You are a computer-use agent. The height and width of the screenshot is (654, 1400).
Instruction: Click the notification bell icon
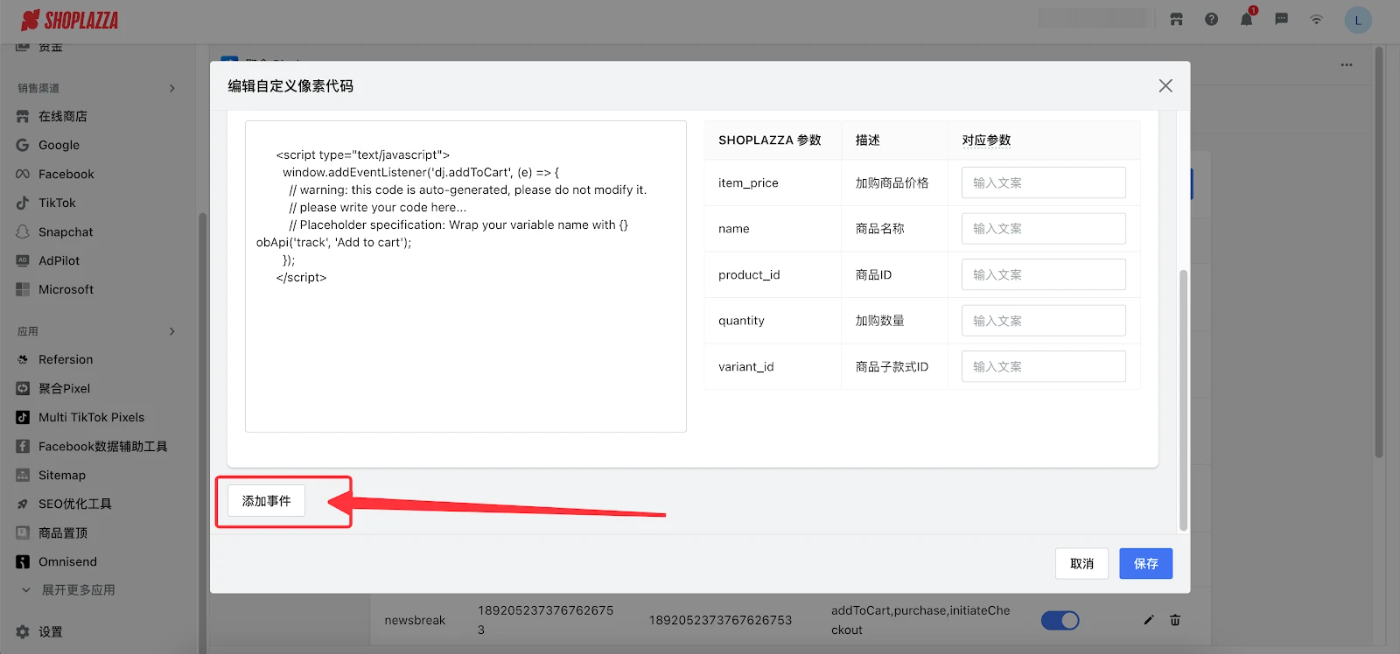1246,19
